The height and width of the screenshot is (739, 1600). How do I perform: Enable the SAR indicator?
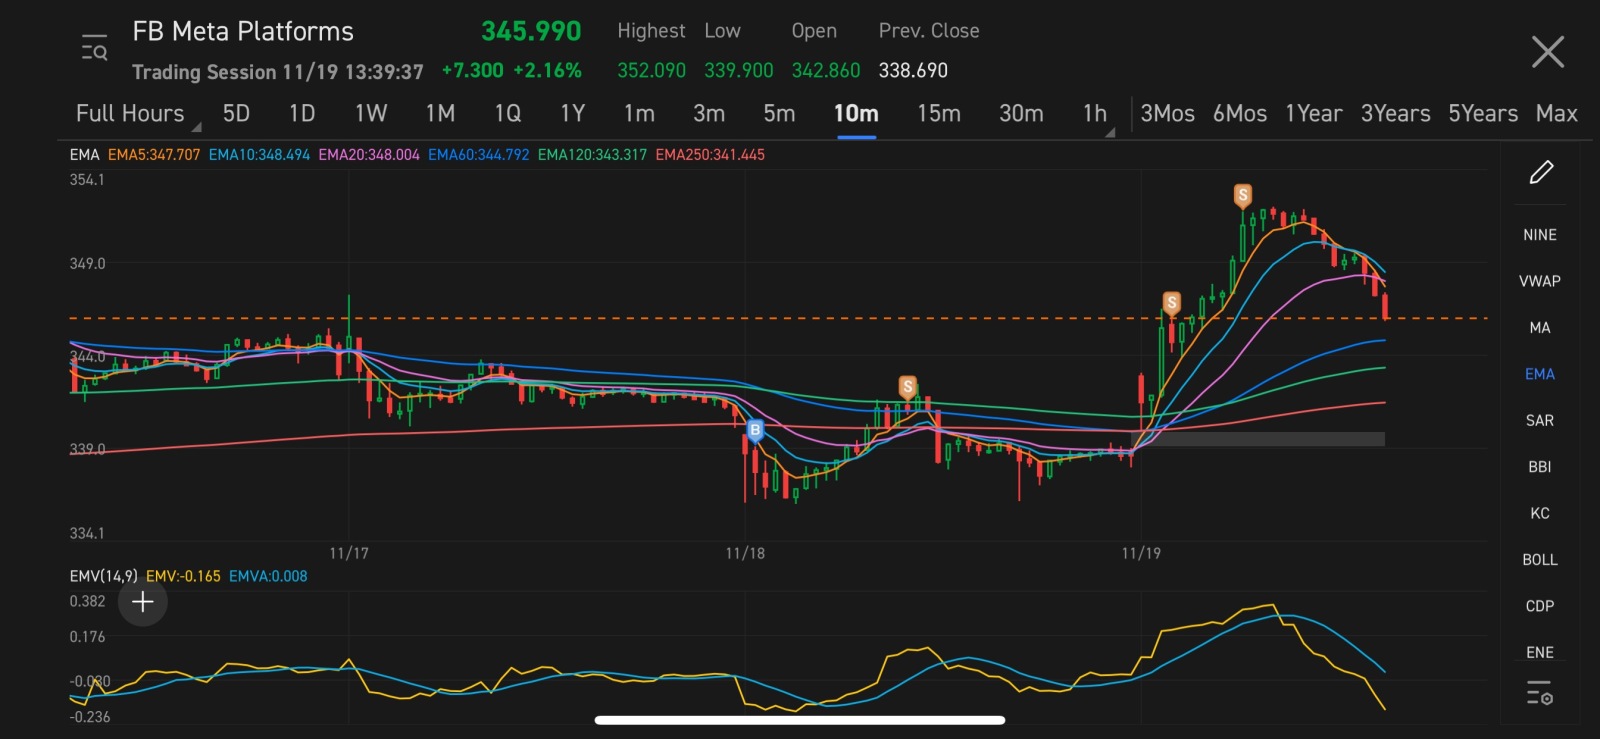point(1540,421)
